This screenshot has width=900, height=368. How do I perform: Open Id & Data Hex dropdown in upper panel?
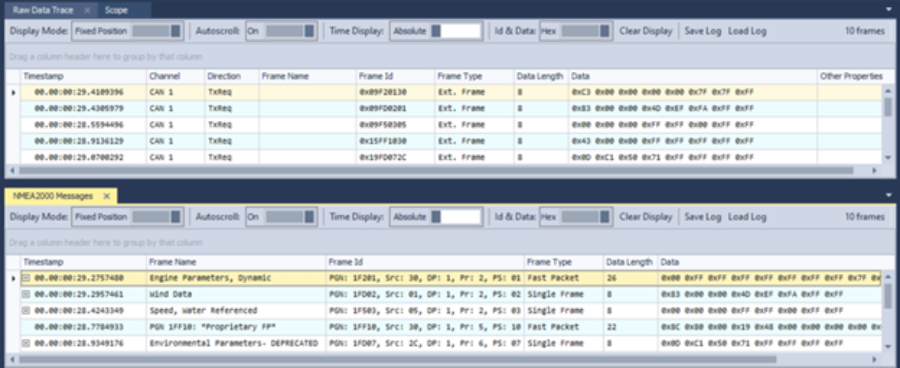click(576, 31)
